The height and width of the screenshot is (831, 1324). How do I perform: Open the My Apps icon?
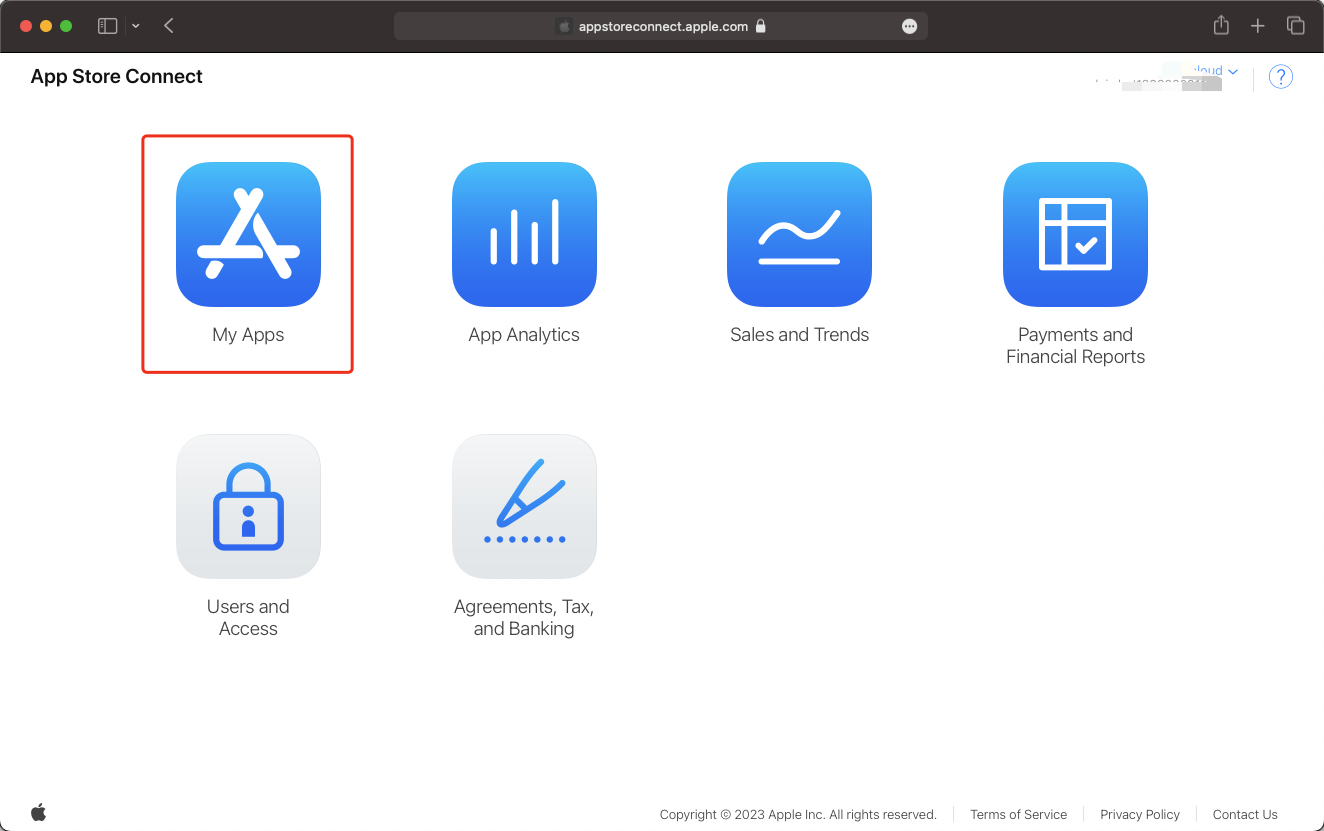point(248,234)
